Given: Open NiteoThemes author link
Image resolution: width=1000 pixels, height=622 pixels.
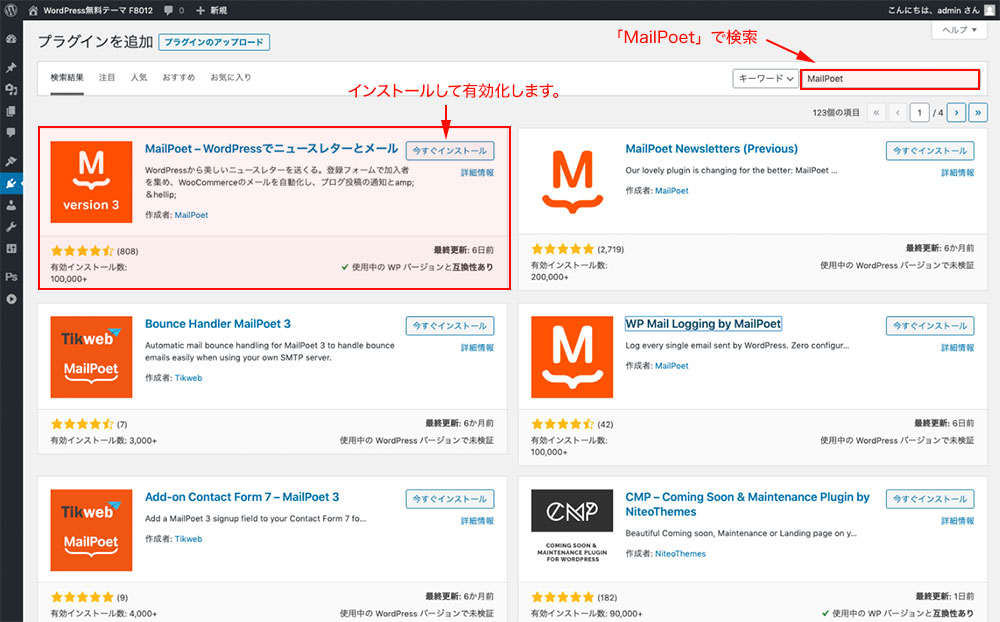Looking at the screenshot, I should coord(680,554).
